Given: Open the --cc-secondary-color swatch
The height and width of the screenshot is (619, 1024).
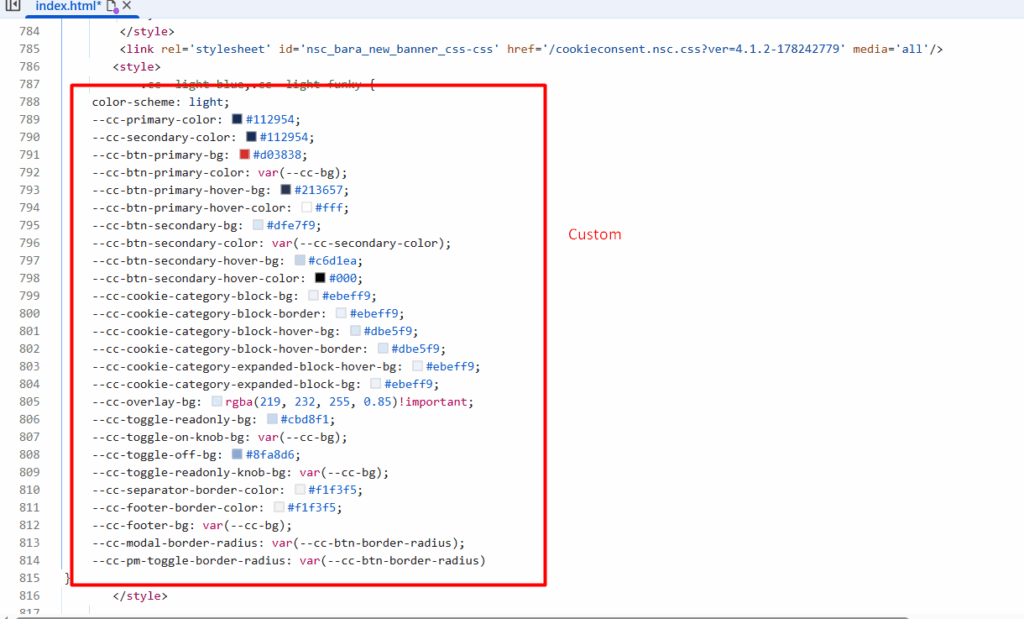Looking at the screenshot, I should 251,137.
